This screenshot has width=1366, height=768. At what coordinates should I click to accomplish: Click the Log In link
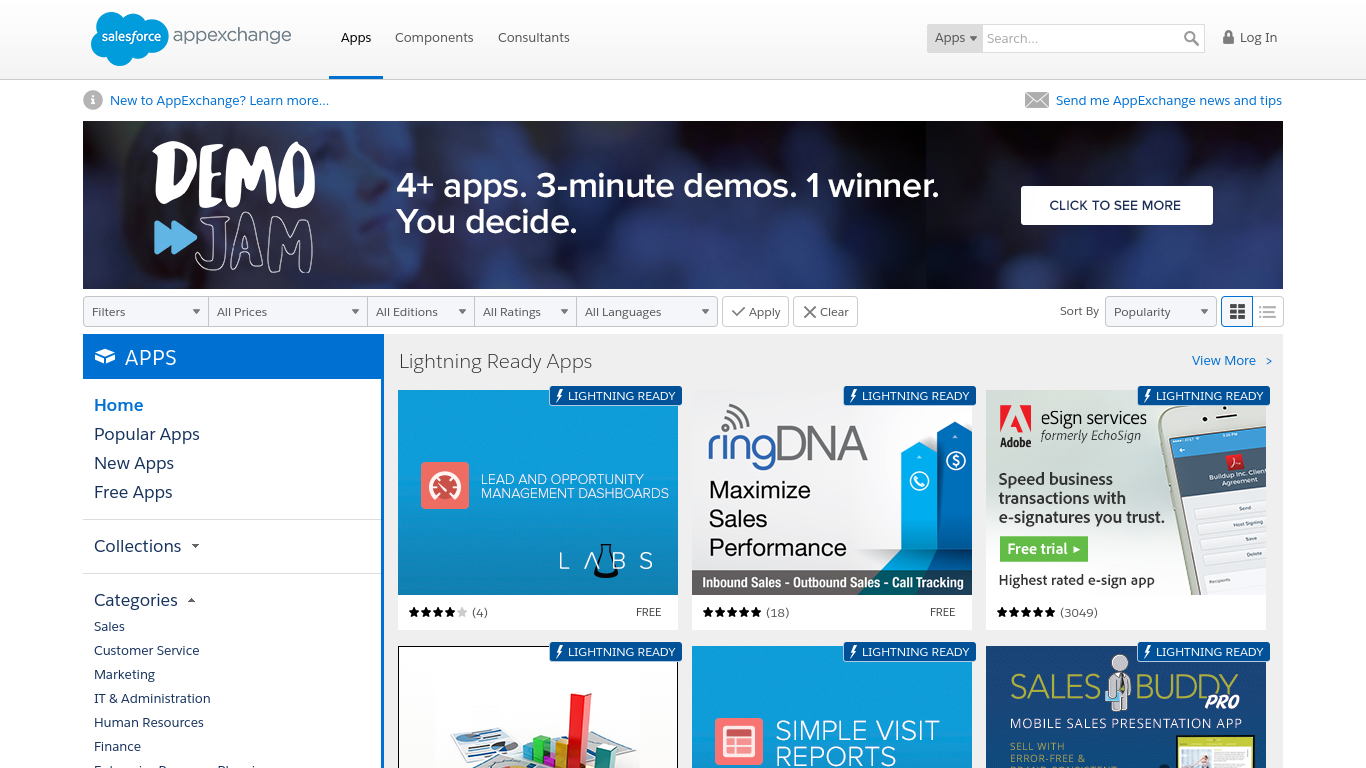tap(1258, 38)
